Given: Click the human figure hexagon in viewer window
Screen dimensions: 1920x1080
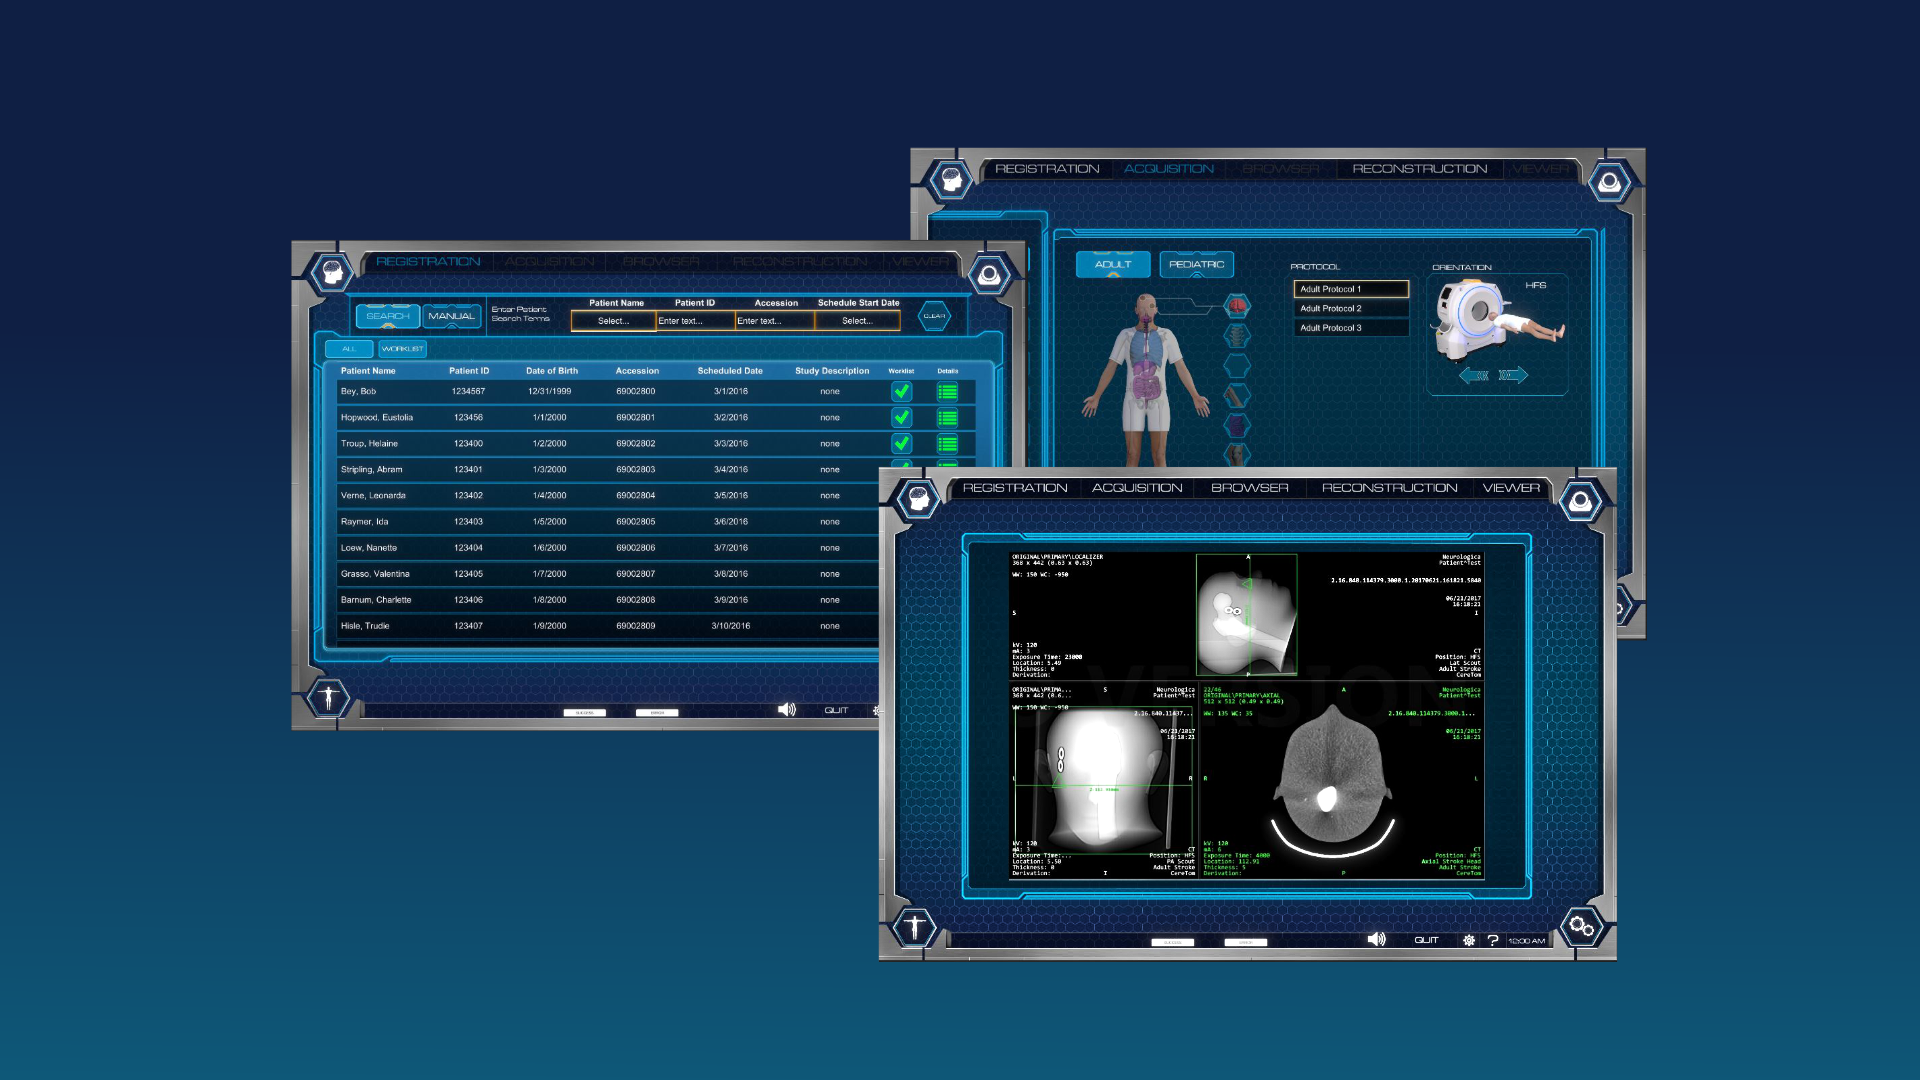Looking at the screenshot, I should click(913, 926).
